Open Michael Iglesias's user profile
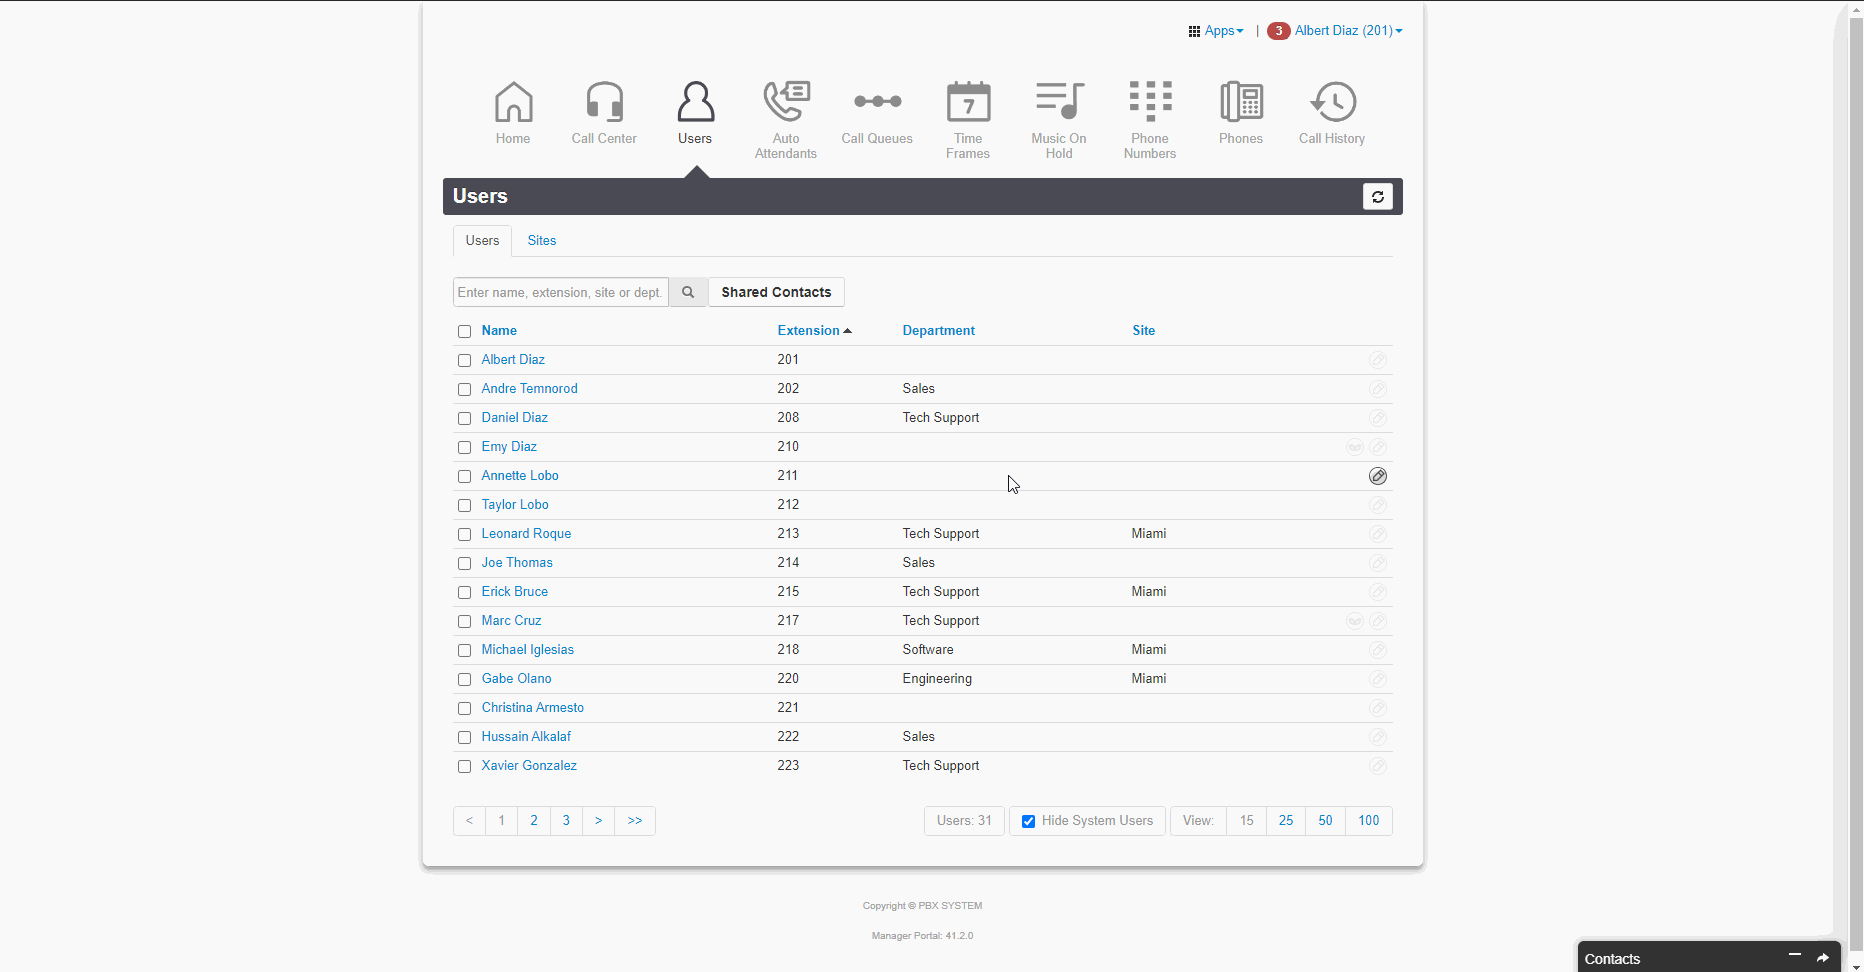Image resolution: width=1864 pixels, height=972 pixels. [527, 650]
